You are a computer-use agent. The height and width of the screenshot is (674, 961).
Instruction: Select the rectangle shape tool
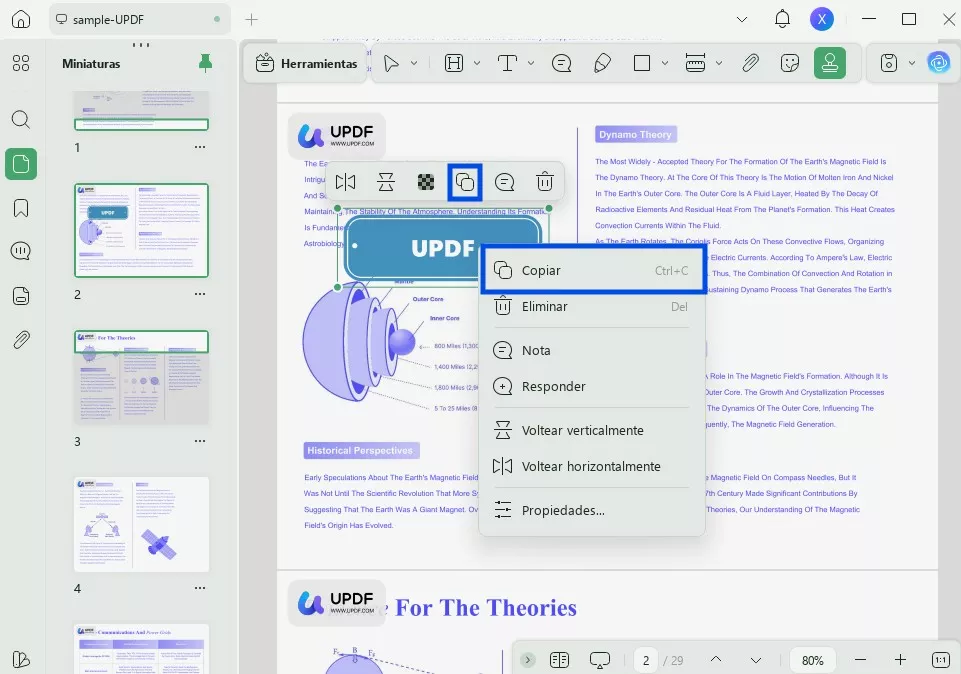[642, 63]
